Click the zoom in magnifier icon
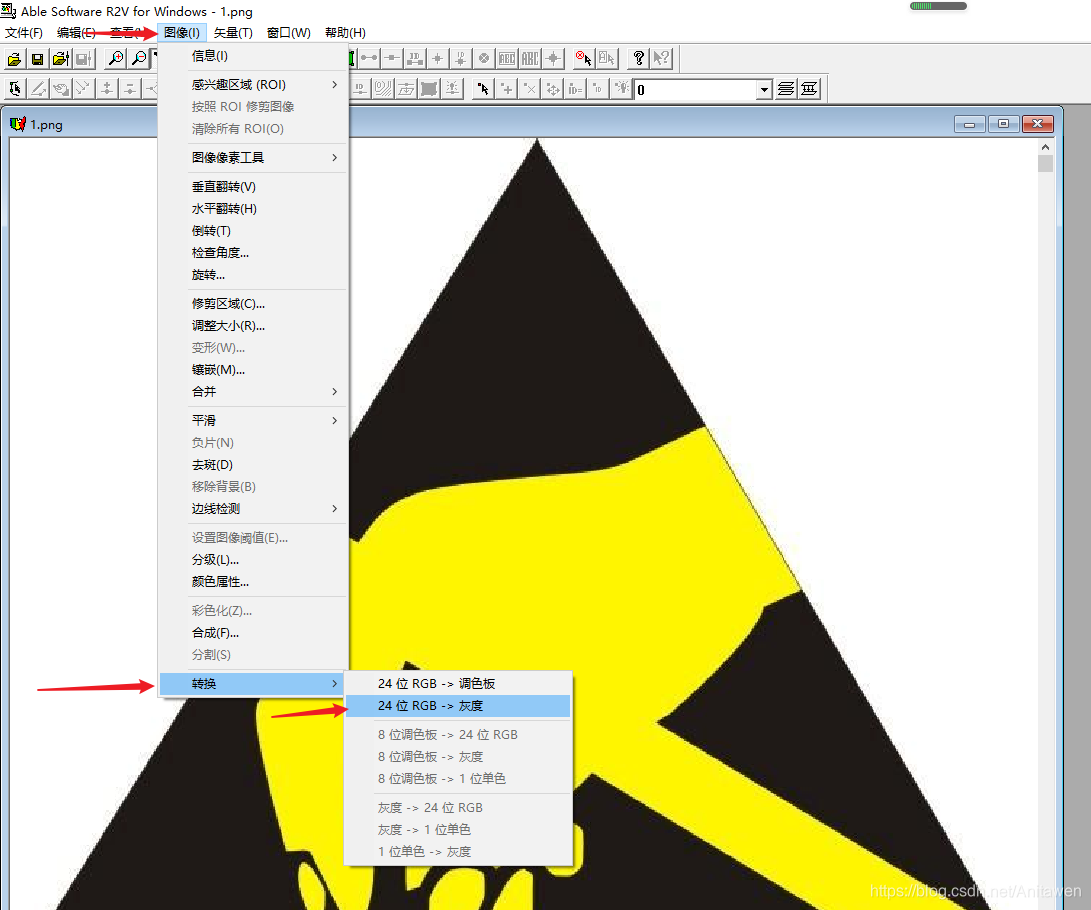This screenshot has height=910, width=1091. 116,59
